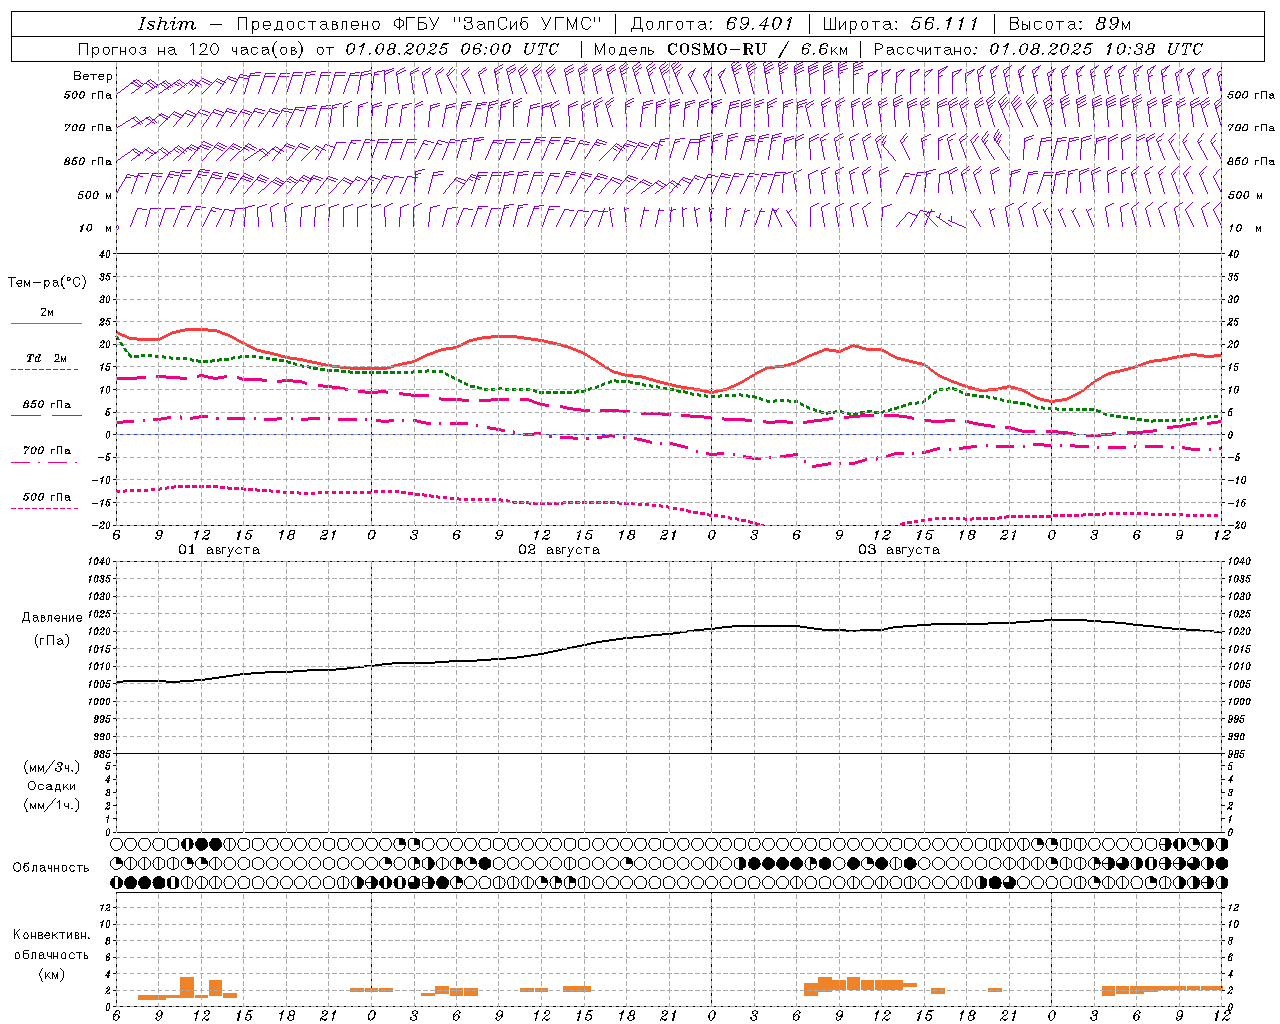
Task: Click the station name "Ishim" in the header
Action: coord(166,24)
